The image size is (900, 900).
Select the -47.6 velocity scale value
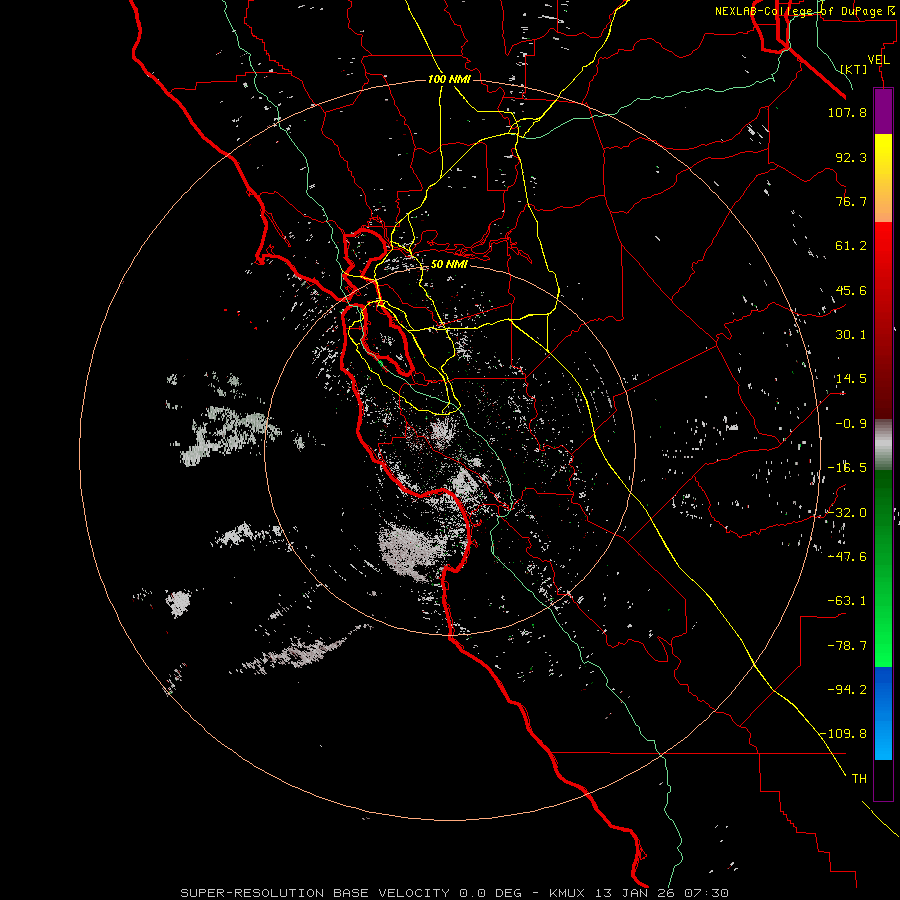[x=847, y=557]
